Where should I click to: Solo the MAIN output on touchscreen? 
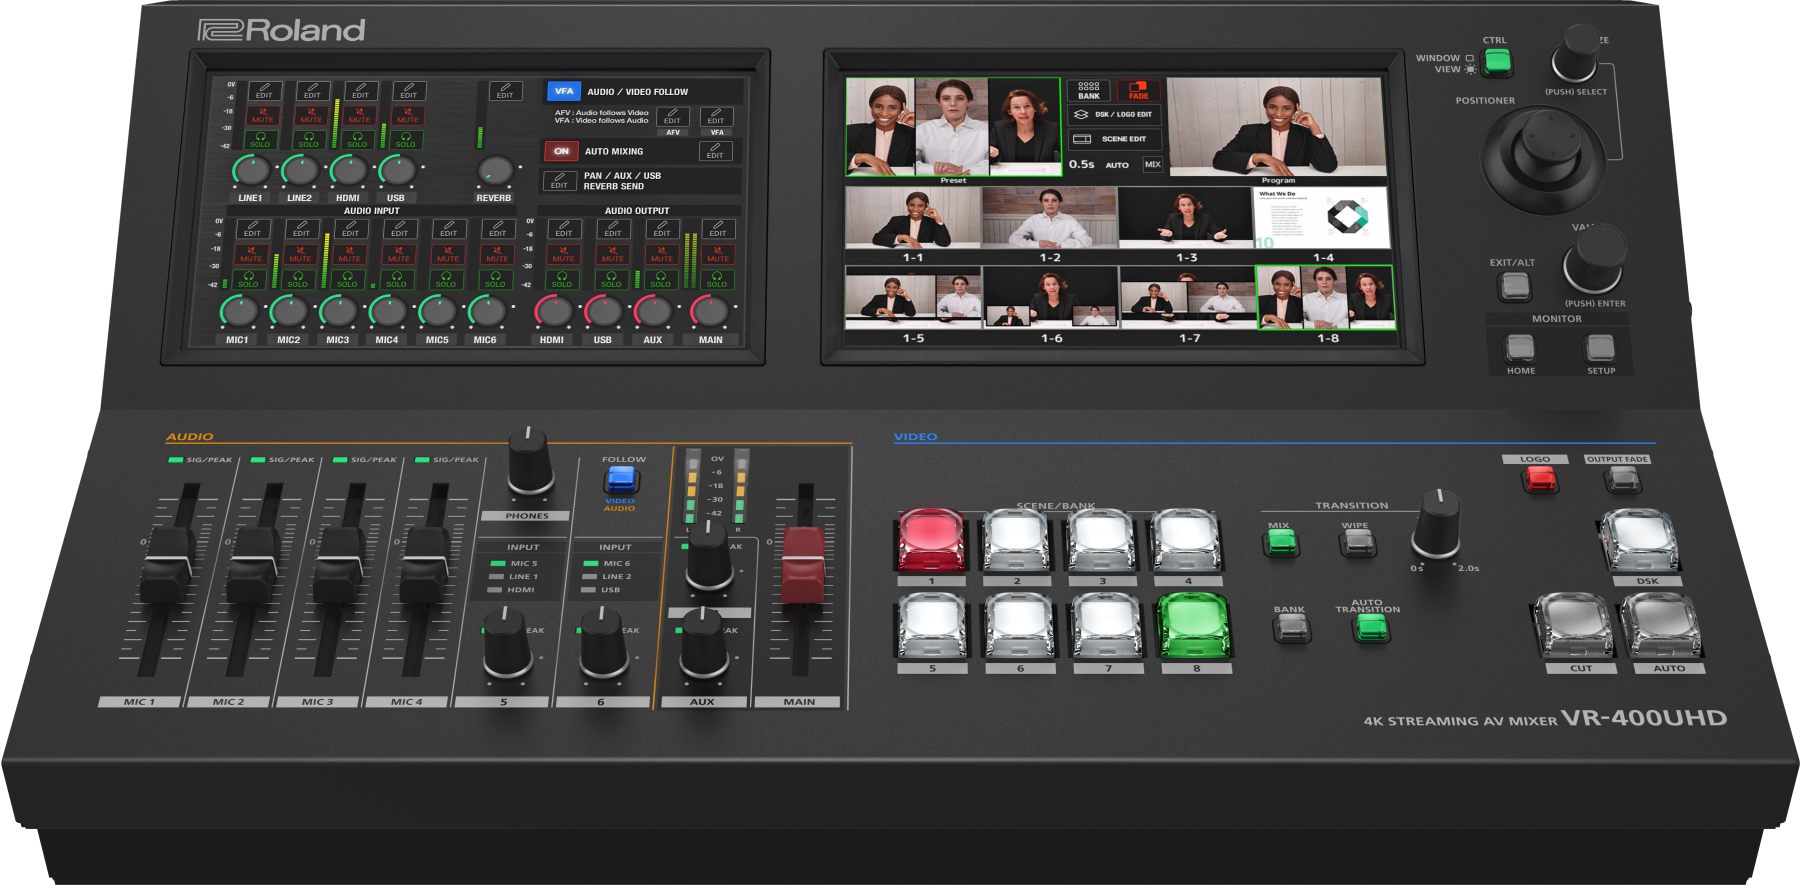(x=717, y=279)
